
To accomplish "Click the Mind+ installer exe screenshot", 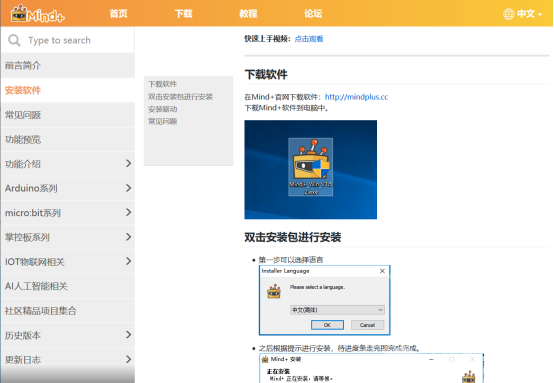I will 311,170.
